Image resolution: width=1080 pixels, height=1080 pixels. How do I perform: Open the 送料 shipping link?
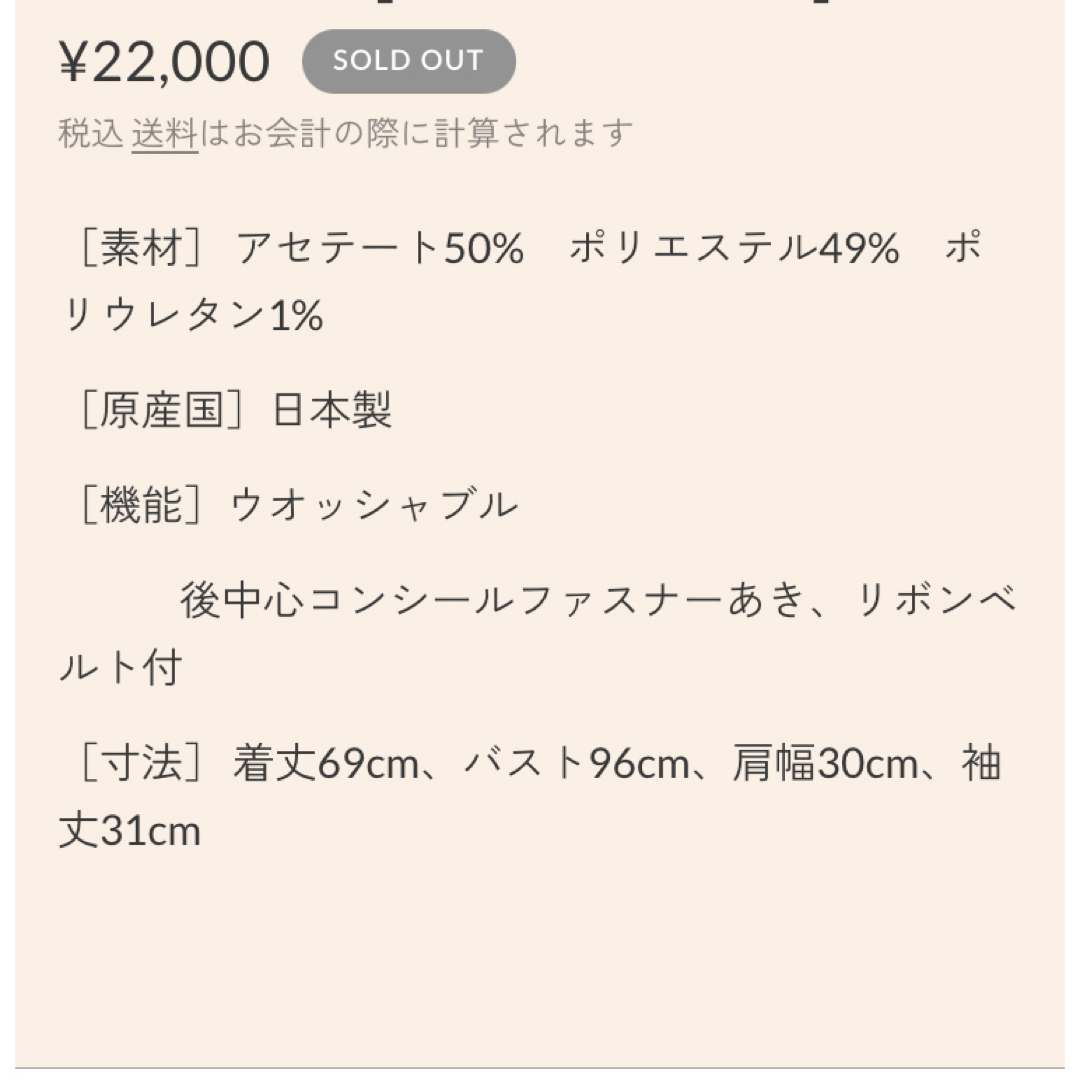pyautogui.click(x=165, y=134)
